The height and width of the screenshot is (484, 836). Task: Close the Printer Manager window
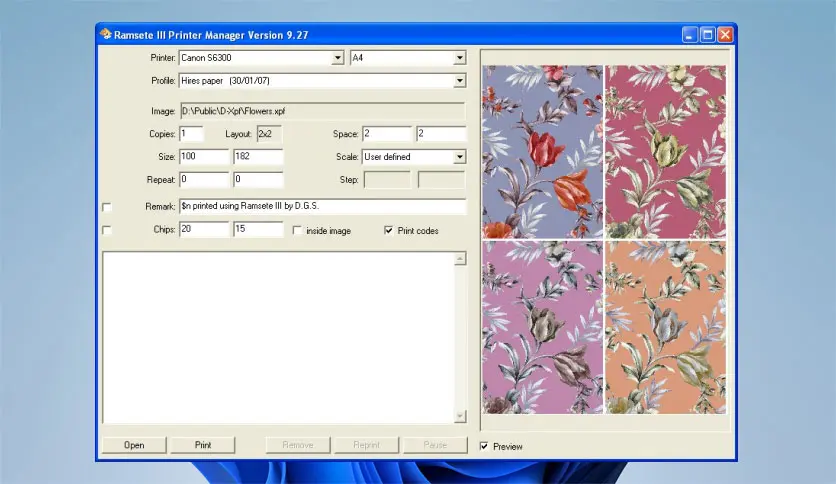point(725,35)
